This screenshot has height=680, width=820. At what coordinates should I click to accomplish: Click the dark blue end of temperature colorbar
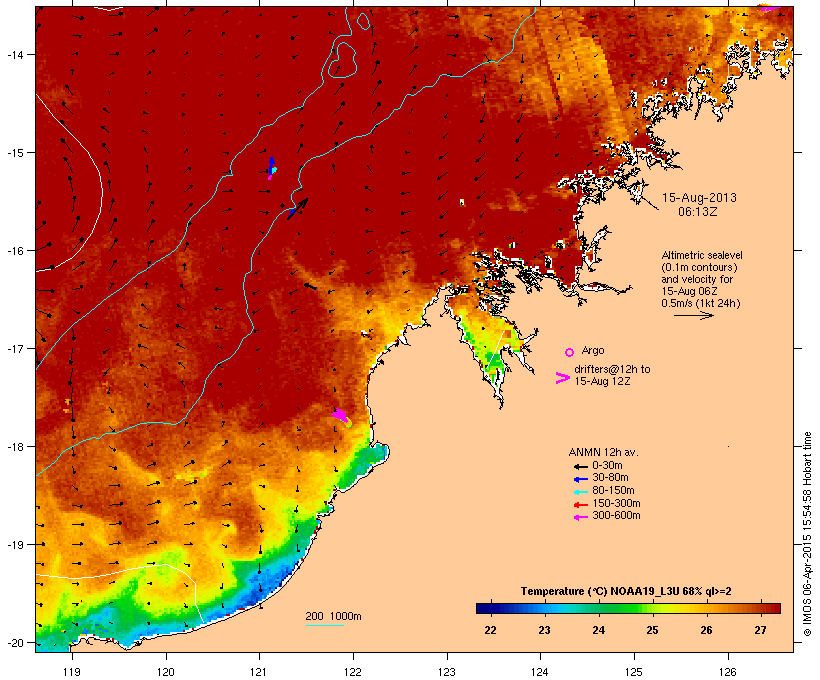point(484,608)
